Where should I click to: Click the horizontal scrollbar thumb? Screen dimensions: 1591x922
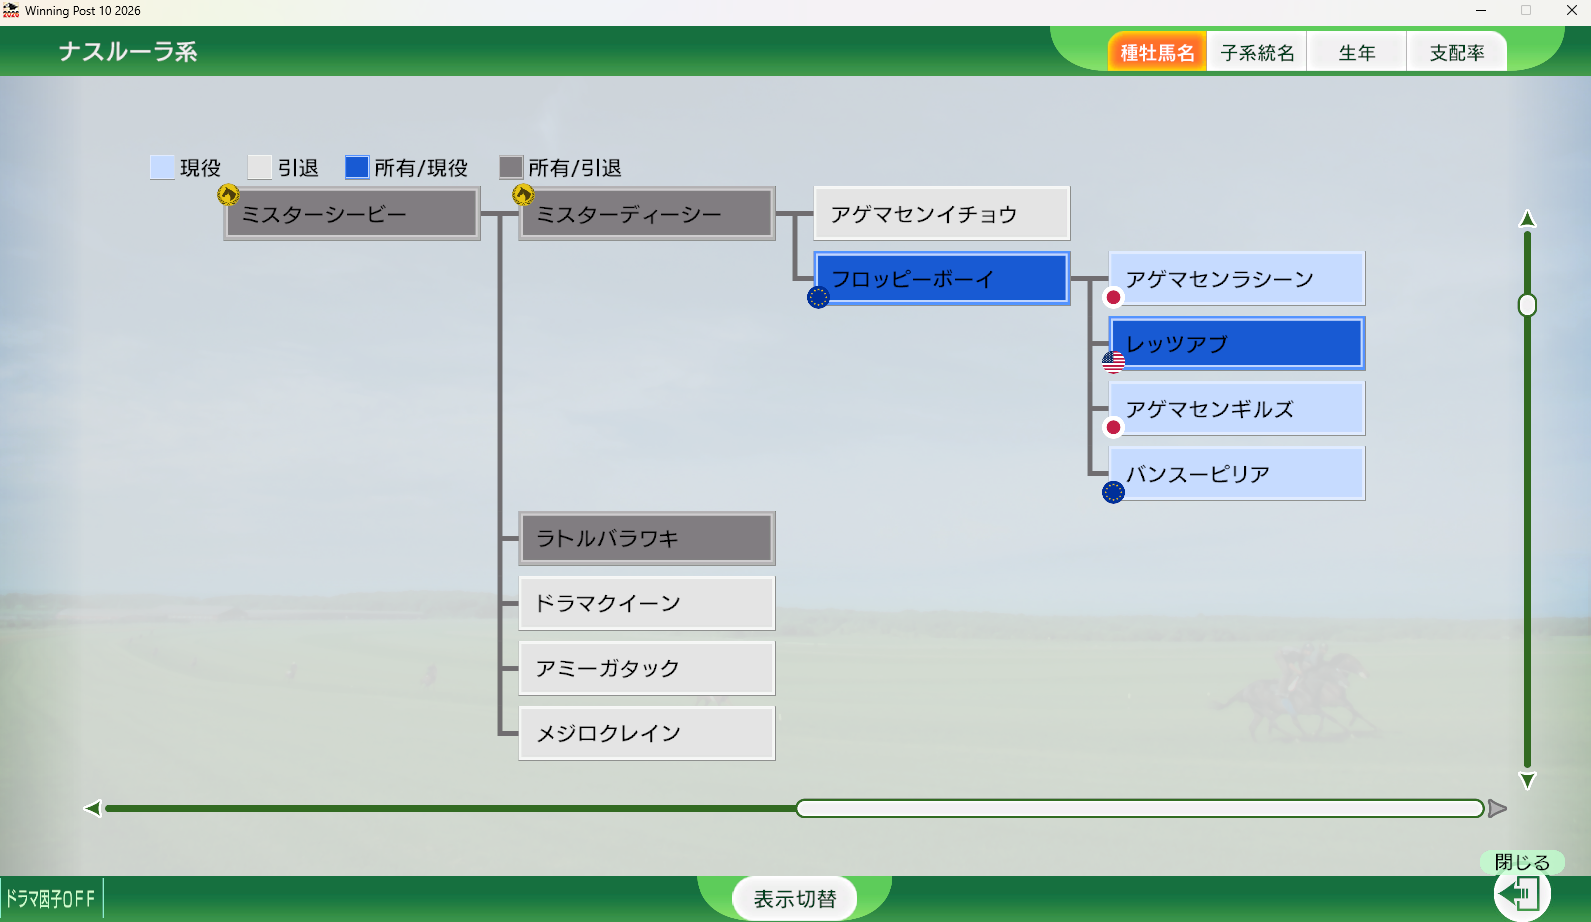1140,808
